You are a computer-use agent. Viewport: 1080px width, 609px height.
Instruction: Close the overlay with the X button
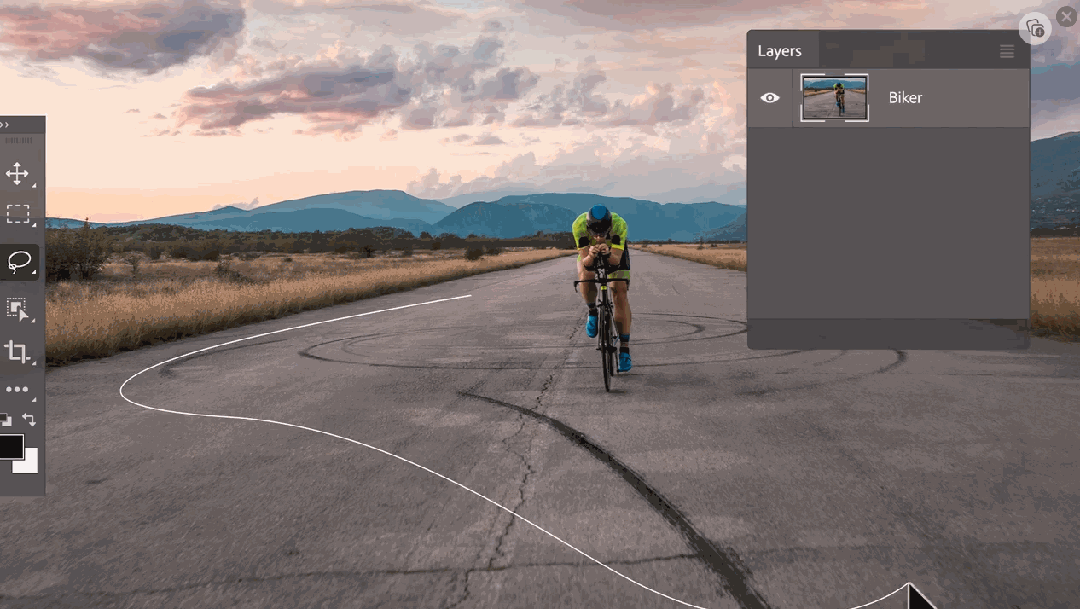(x=1066, y=17)
